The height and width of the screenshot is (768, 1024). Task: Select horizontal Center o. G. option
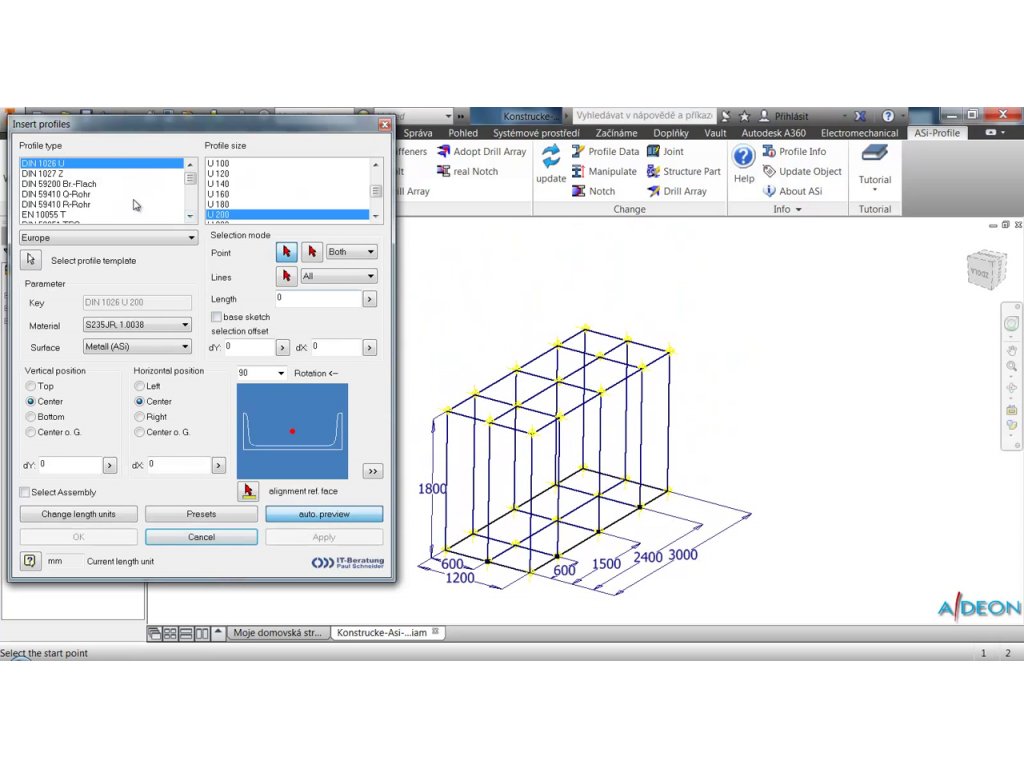(x=139, y=432)
